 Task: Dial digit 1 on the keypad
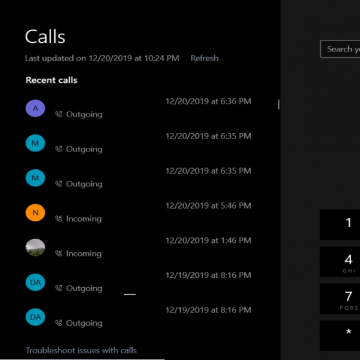coord(340,225)
